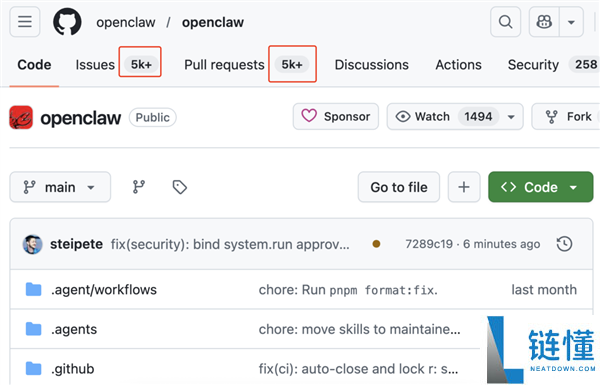
Task: Open openclaw owner link in breadcrumb
Action: [x=126, y=22]
